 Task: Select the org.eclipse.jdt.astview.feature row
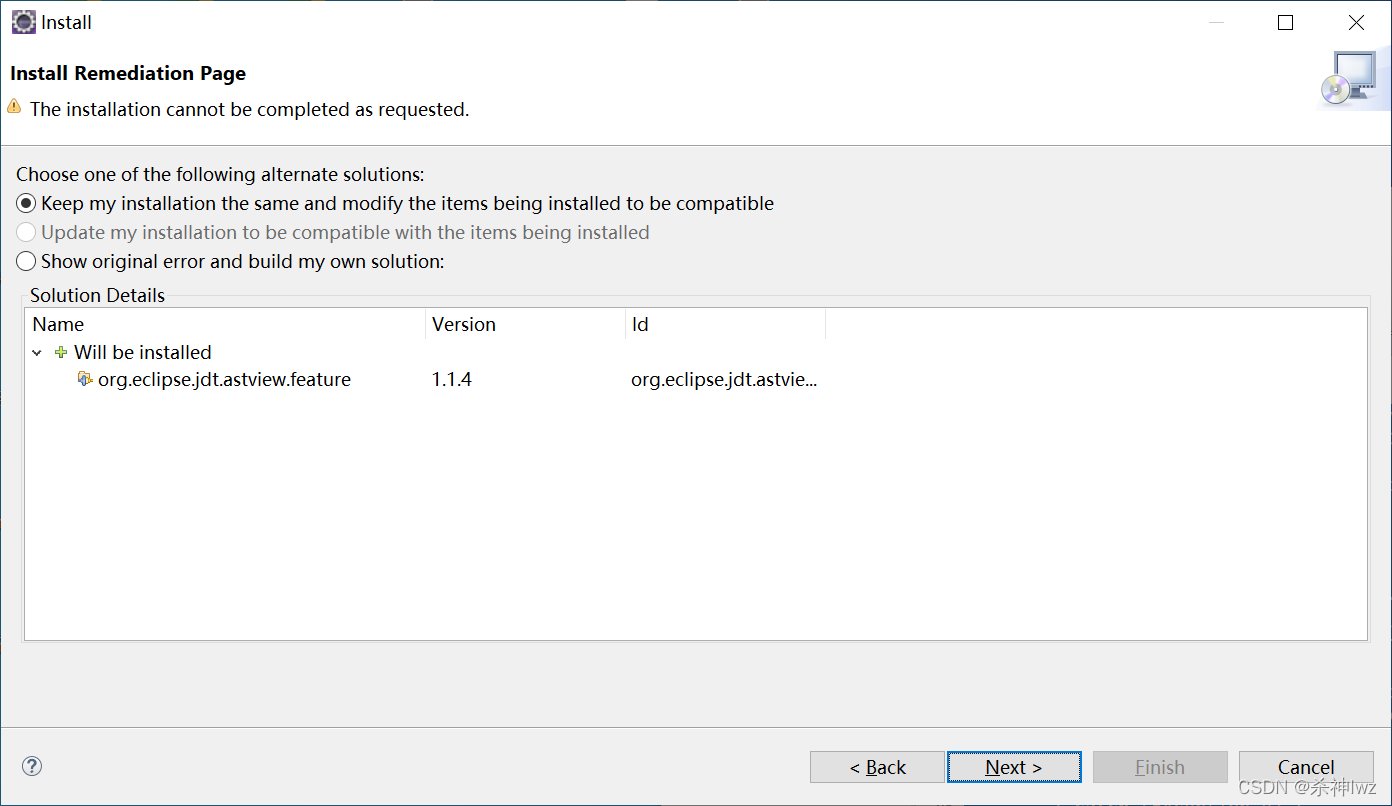pos(222,379)
